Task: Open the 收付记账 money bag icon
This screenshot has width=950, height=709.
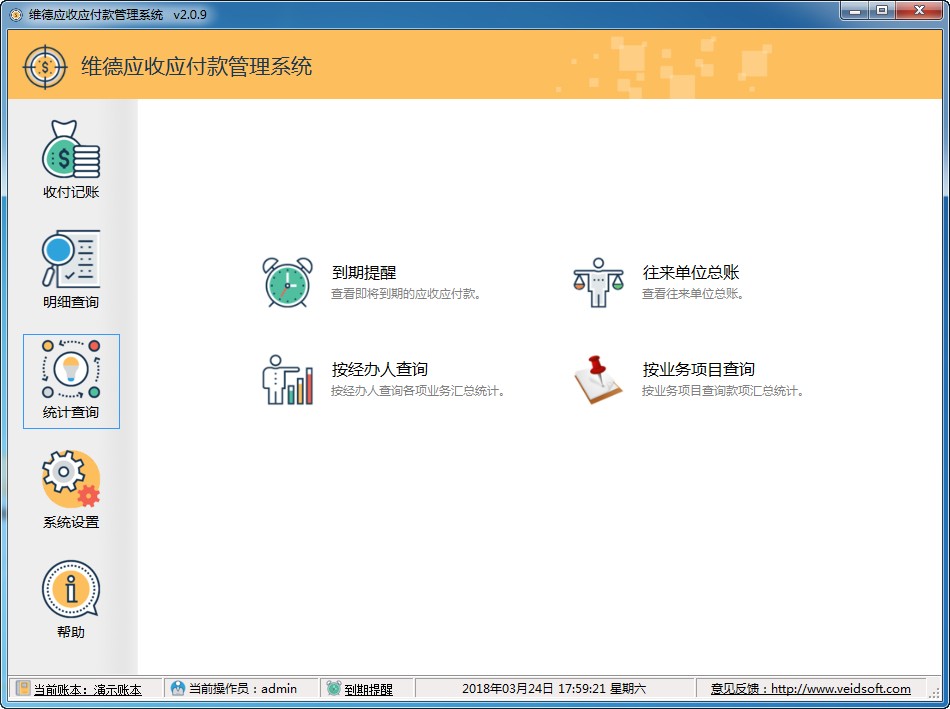Action: pyautogui.click(x=71, y=150)
